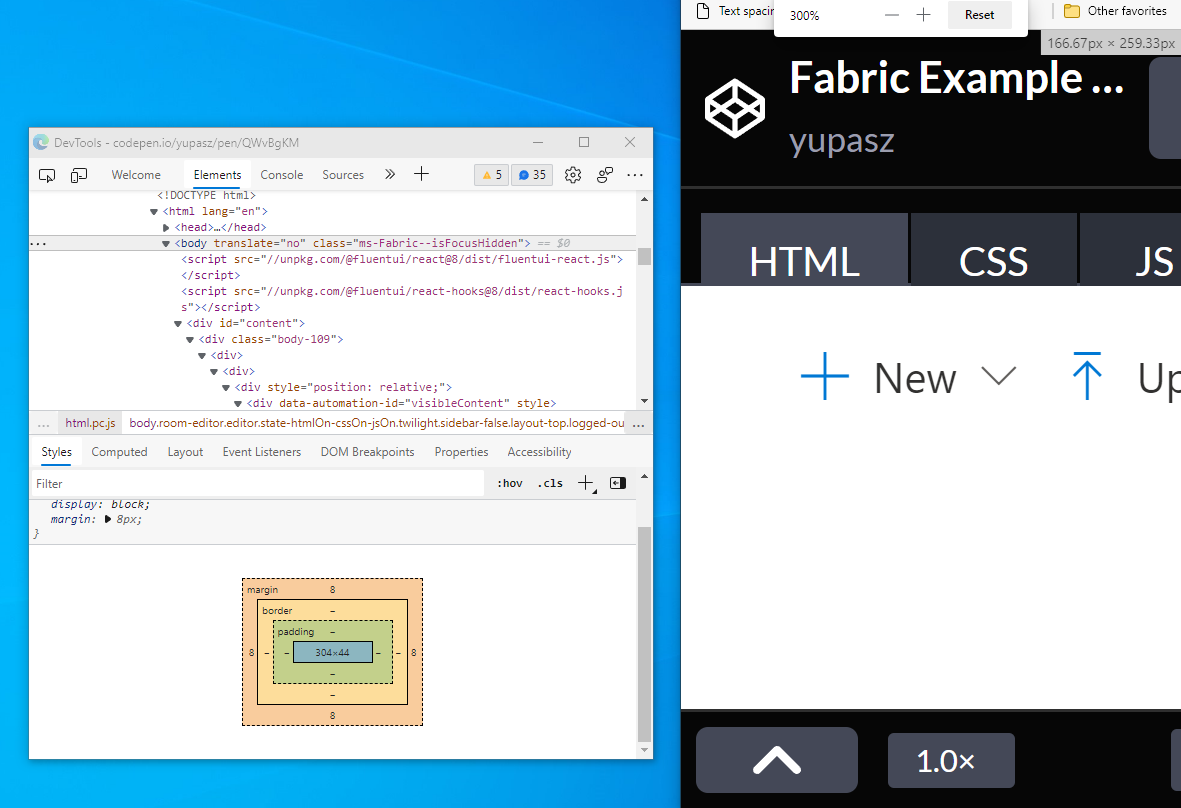Click the CodePen logo icon
Screen dimensions: 1181x808
coord(734,109)
